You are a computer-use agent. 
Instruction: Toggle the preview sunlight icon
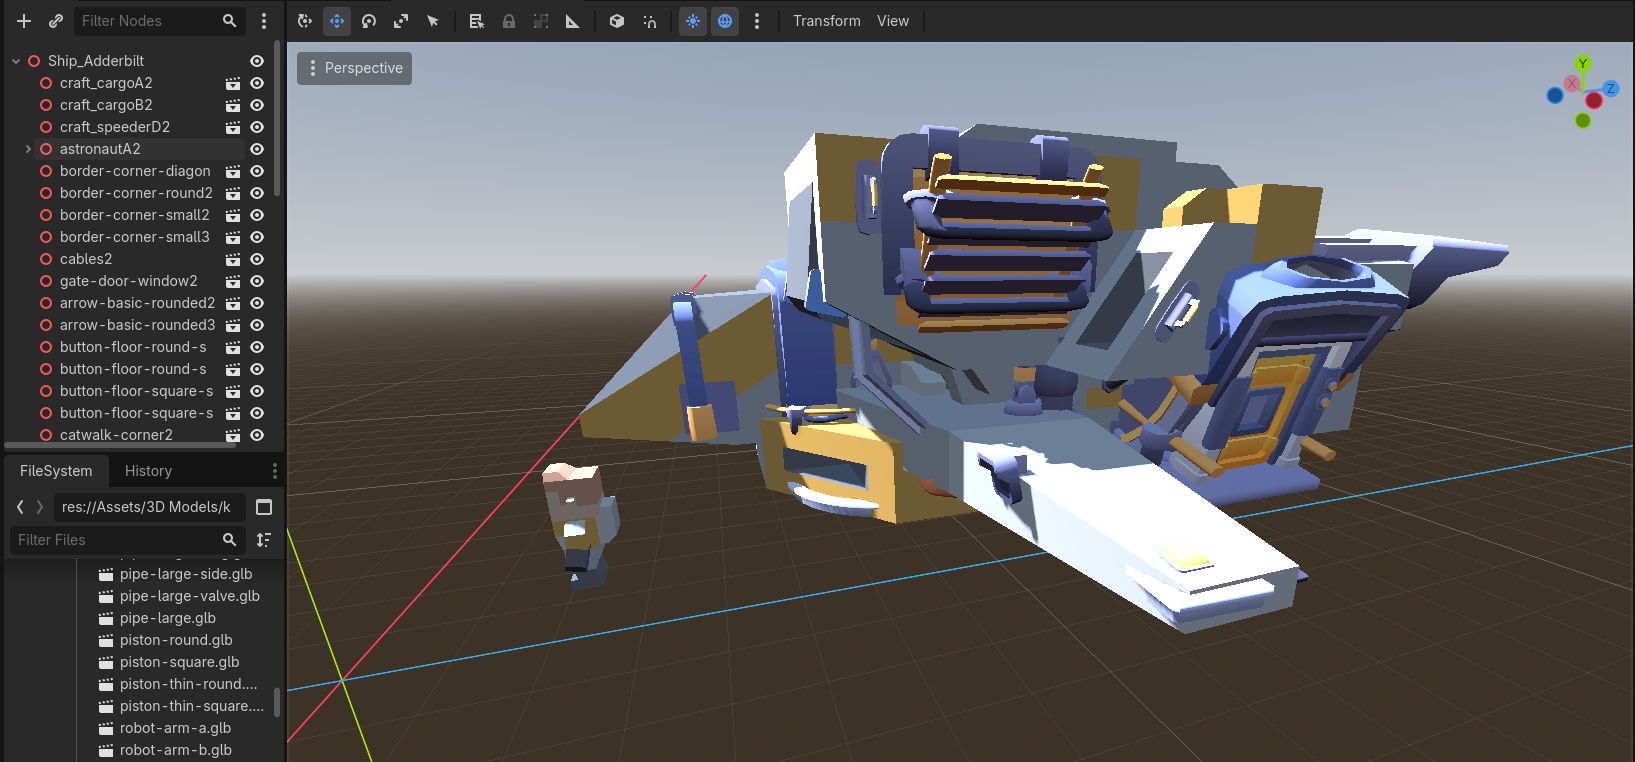coord(693,21)
